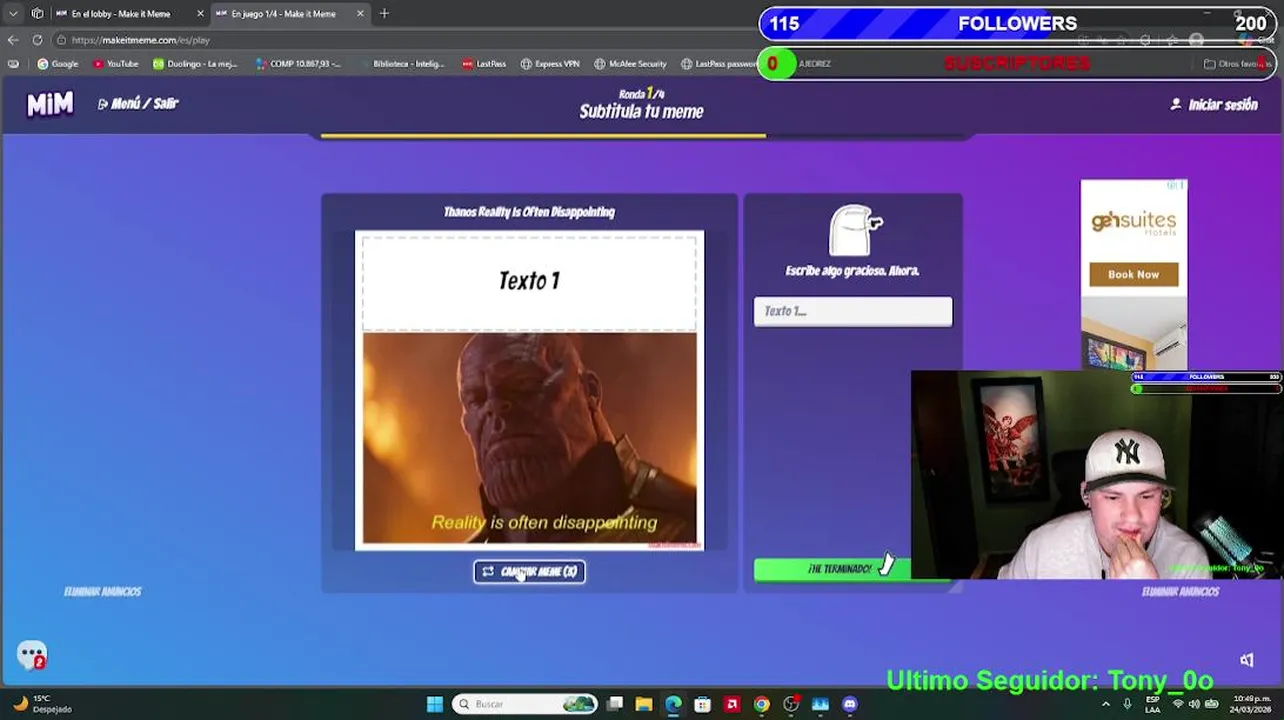Open a new browser tab

[x=384, y=14]
